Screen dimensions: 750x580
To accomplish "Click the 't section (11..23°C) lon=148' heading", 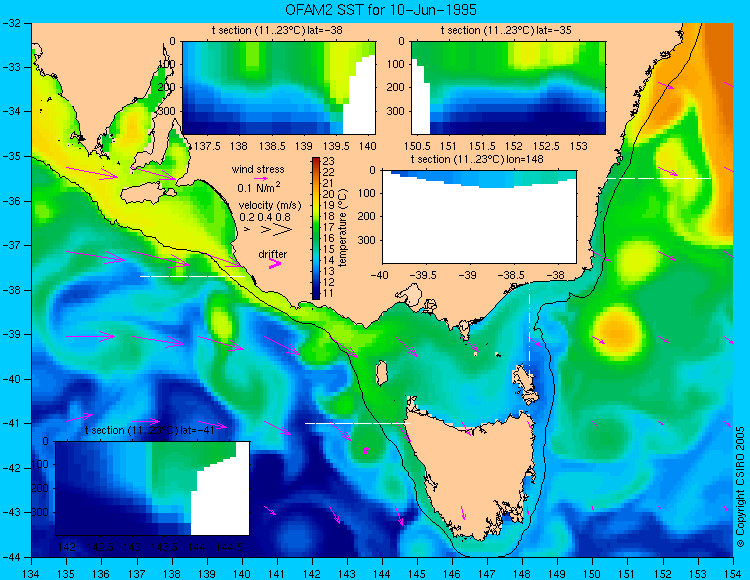I will (x=477, y=159).
